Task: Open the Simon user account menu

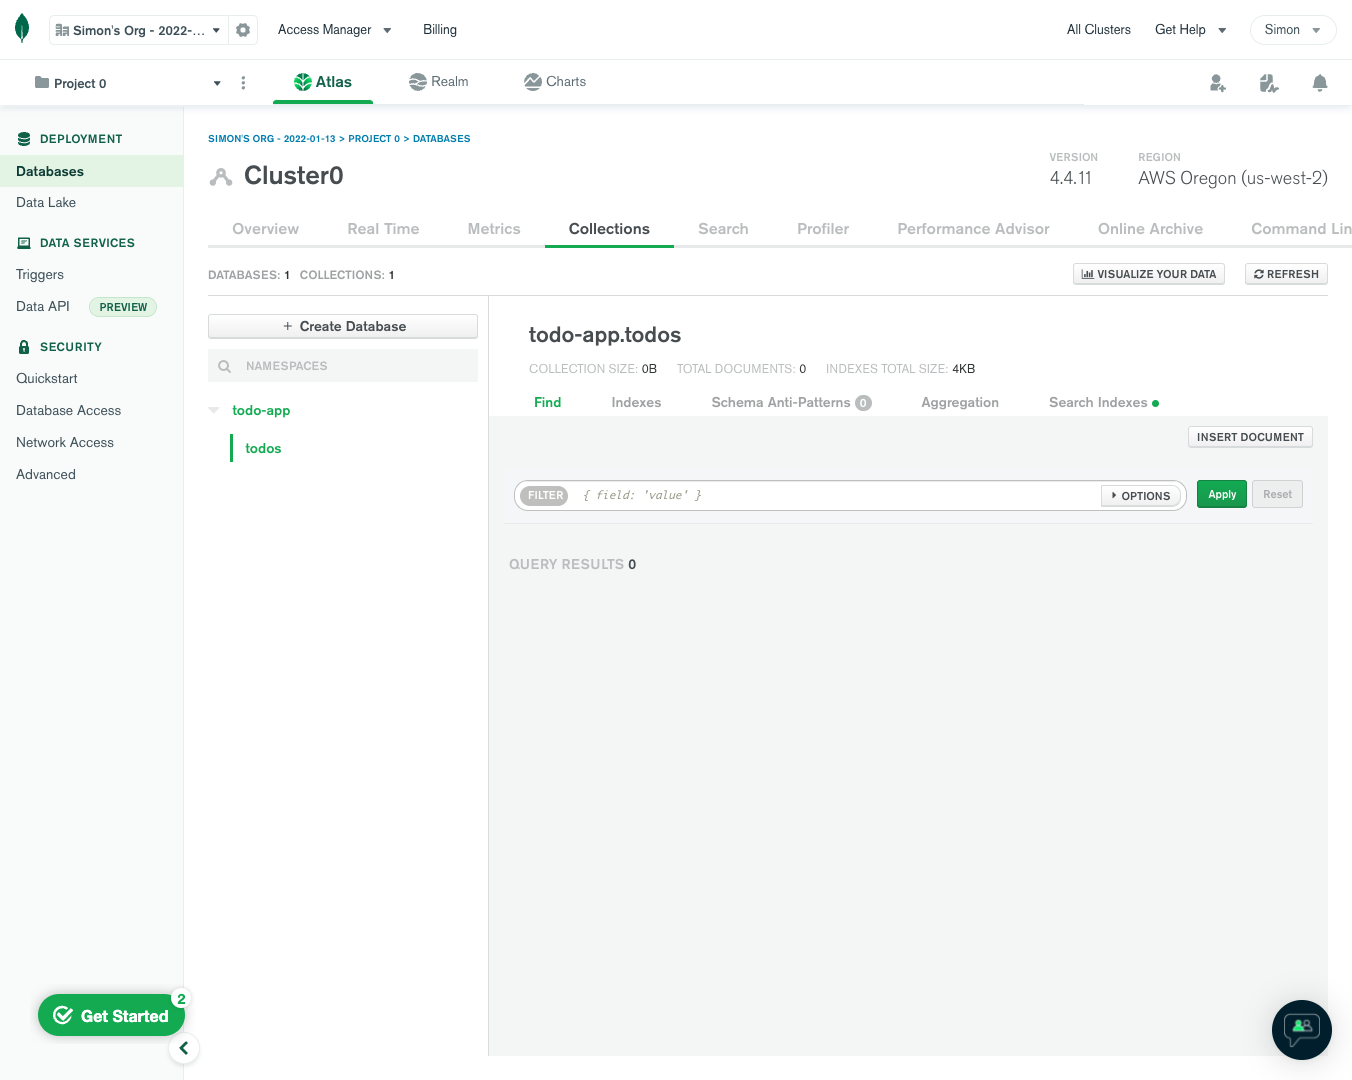Action: click(x=1293, y=30)
